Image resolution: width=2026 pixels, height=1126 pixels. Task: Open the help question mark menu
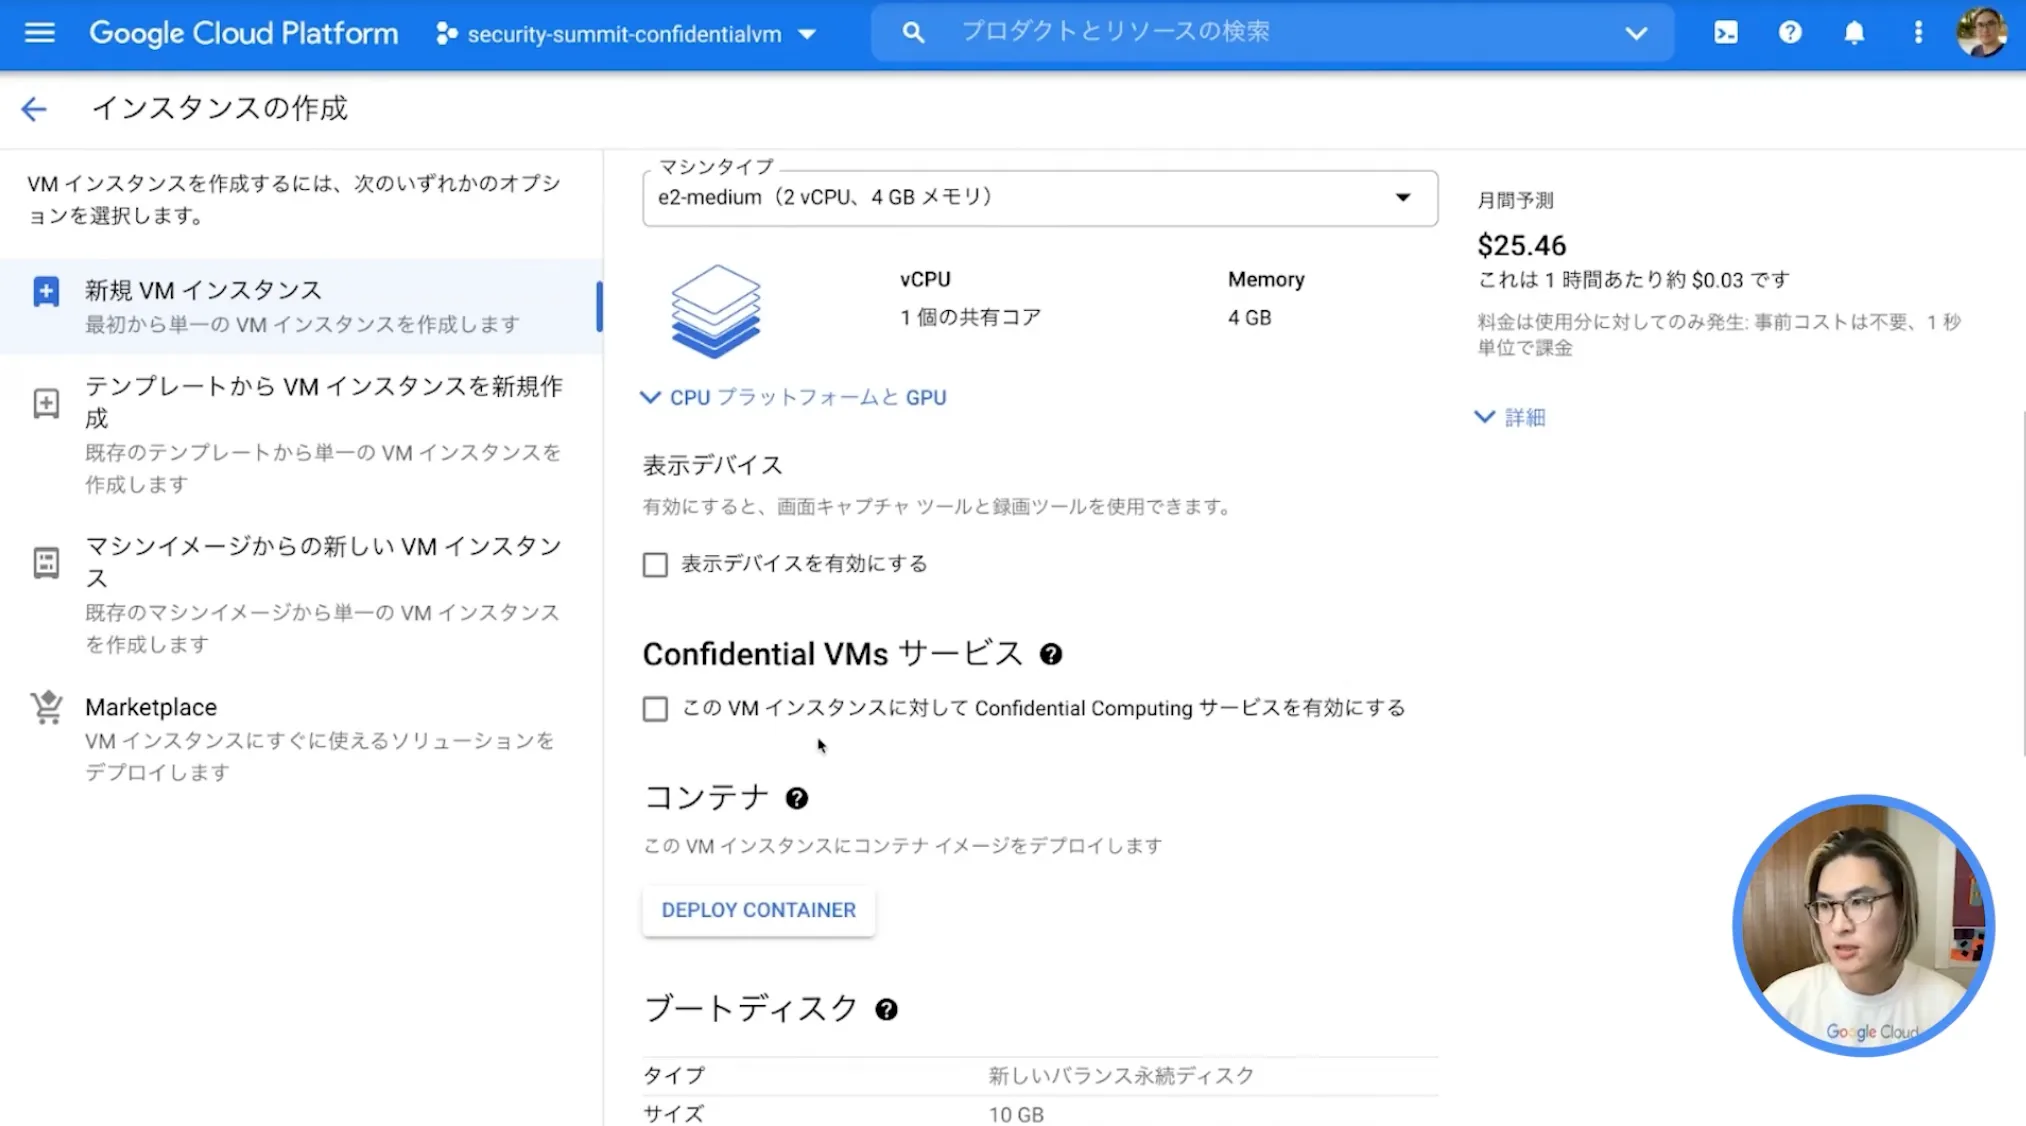1790,33
